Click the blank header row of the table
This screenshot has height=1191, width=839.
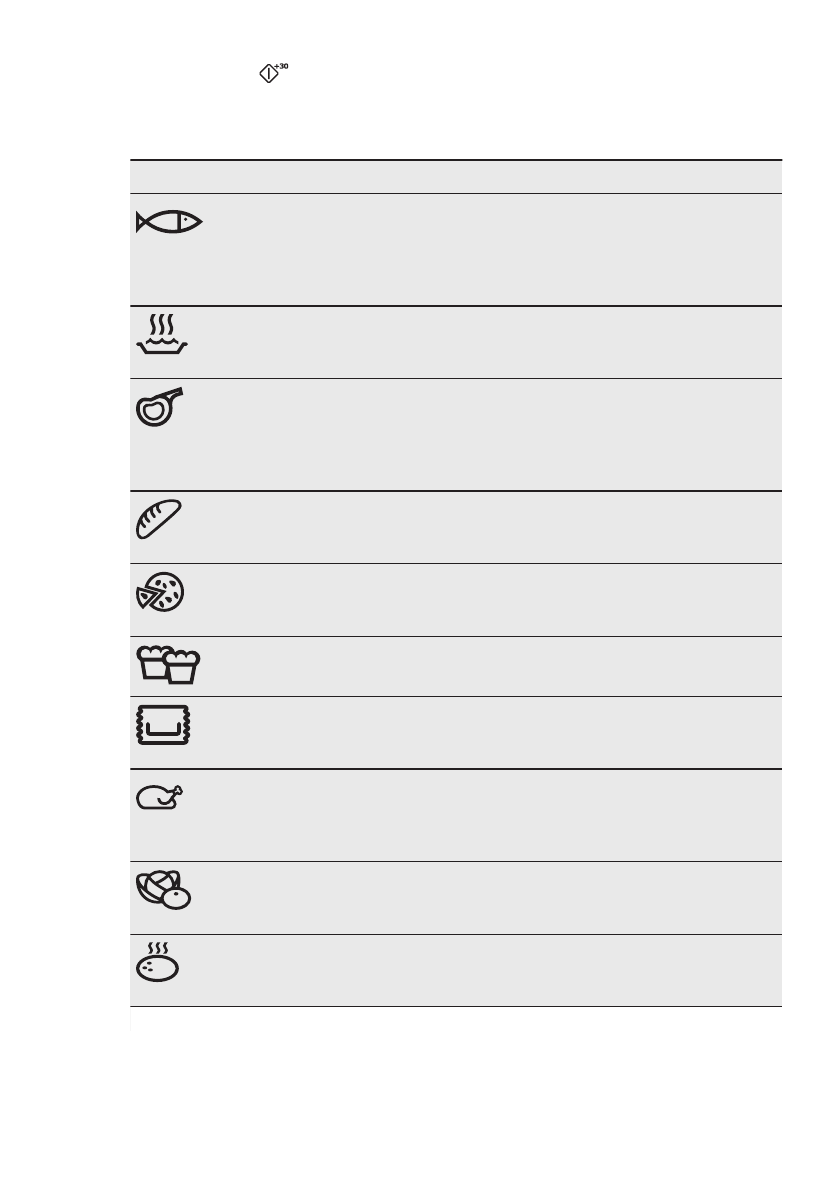[x=455, y=177]
